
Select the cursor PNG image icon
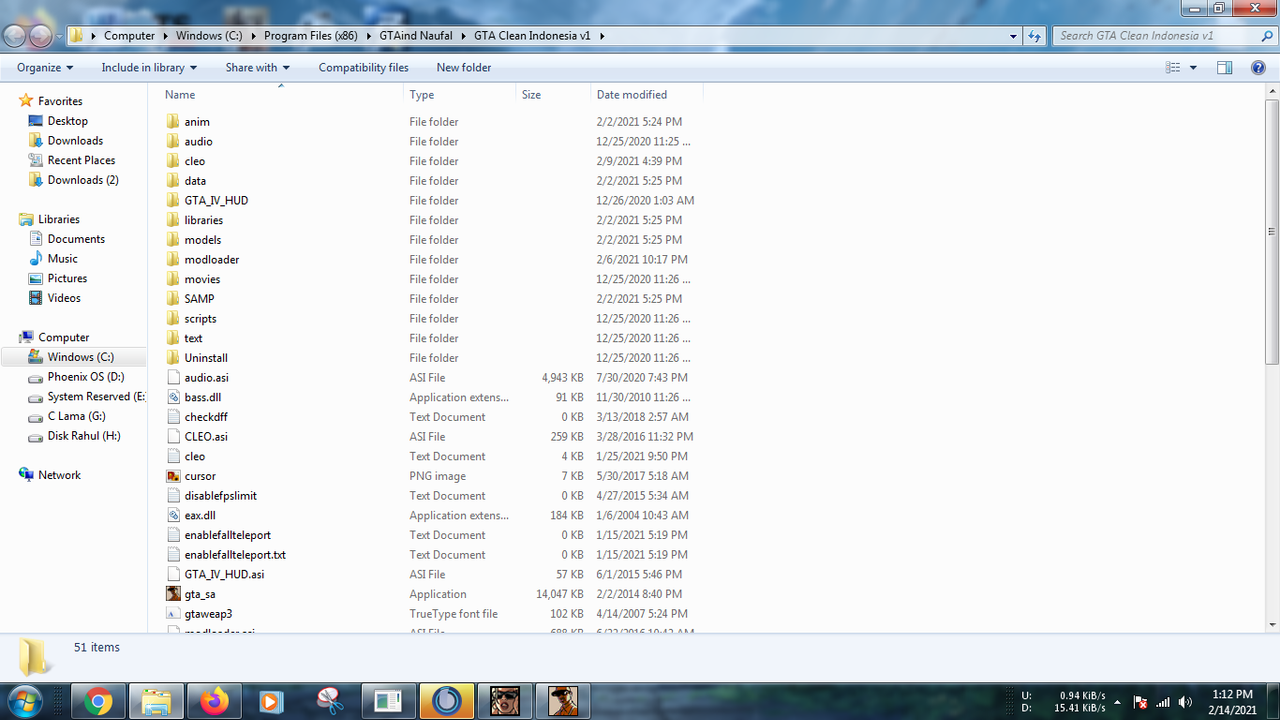[173, 476]
